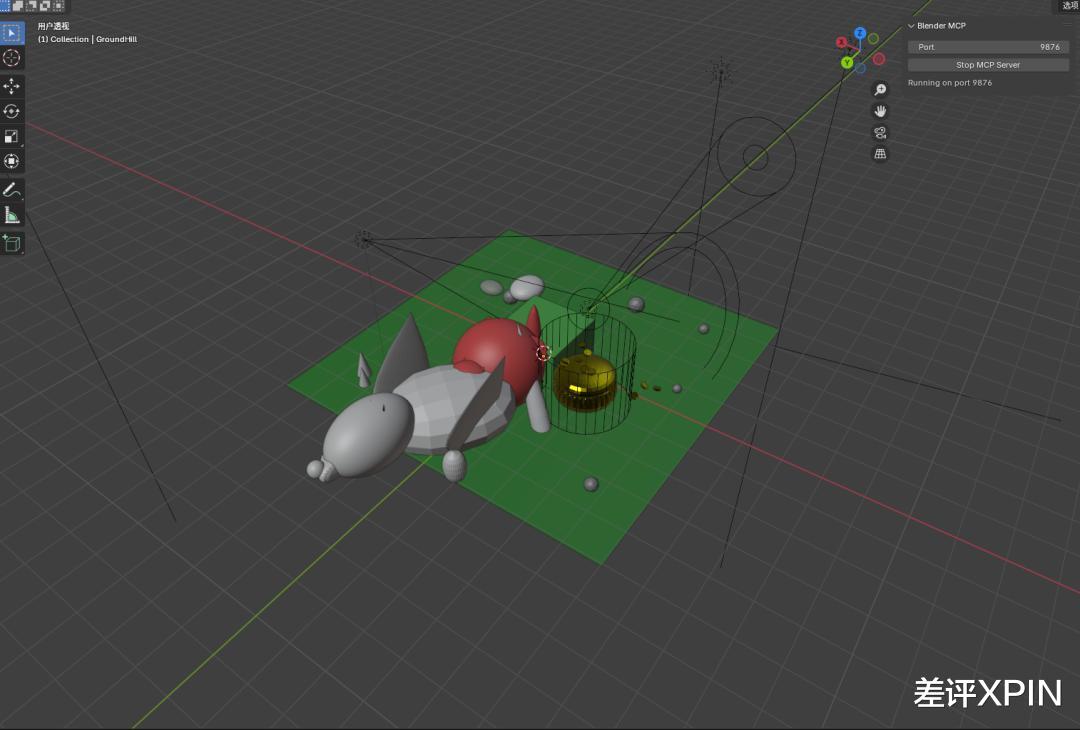Click the hollow green negative Y gizmo circle
This screenshot has width=1080, height=730.
(873, 39)
